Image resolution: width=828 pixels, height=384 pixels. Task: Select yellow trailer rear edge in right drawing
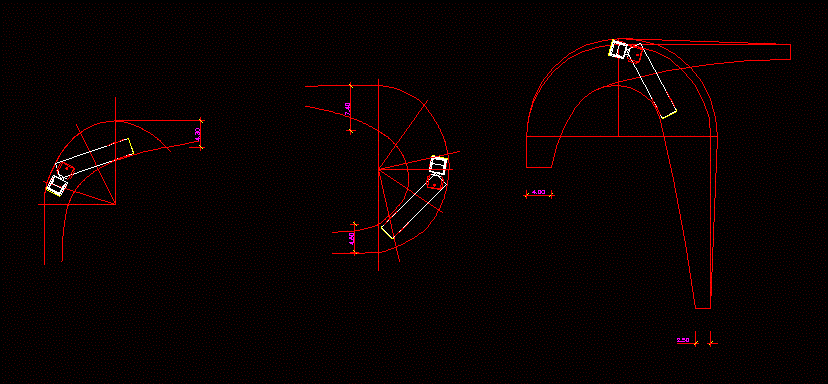(x=669, y=114)
